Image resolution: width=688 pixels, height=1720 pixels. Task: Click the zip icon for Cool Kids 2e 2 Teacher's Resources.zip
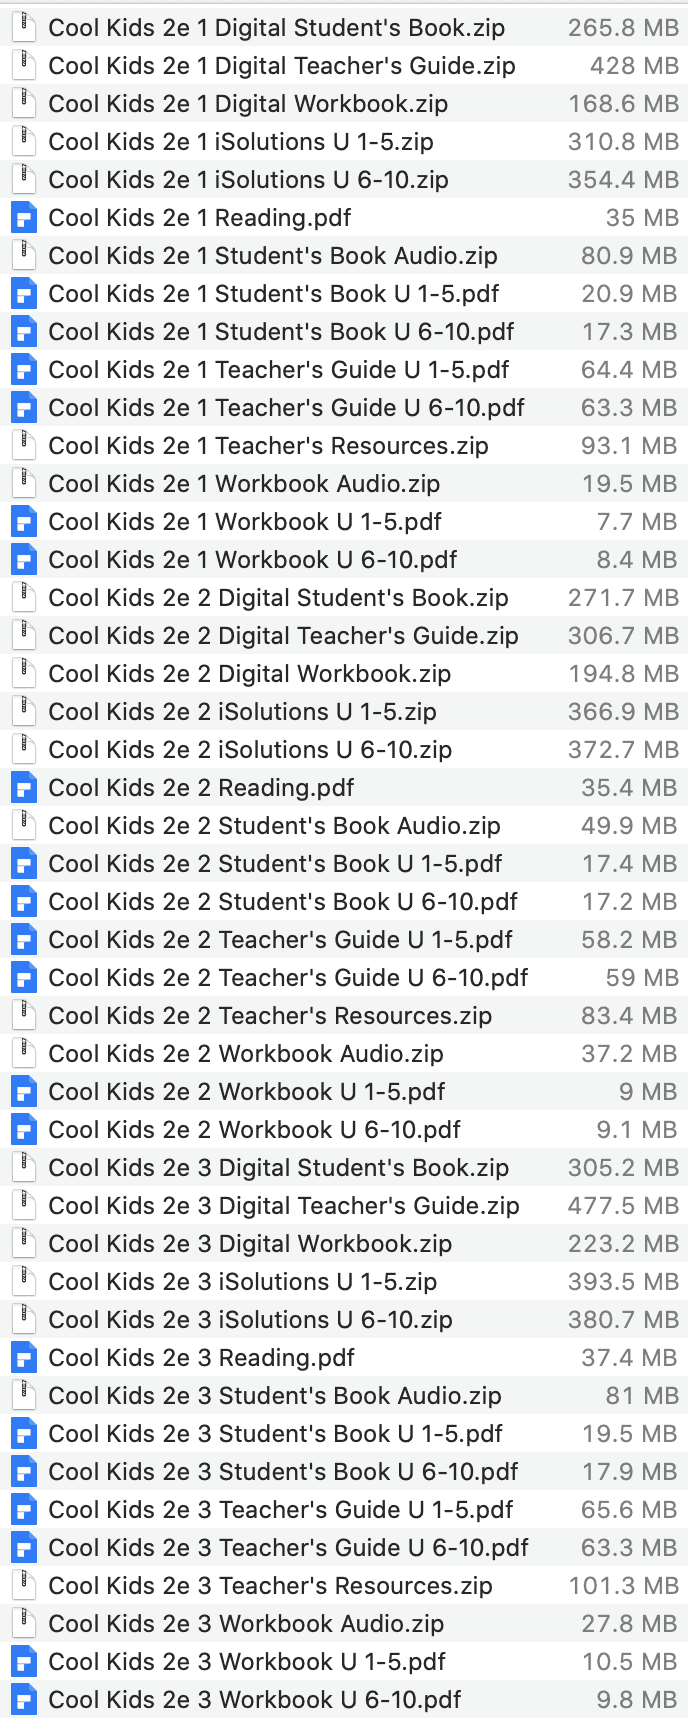point(23,1016)
